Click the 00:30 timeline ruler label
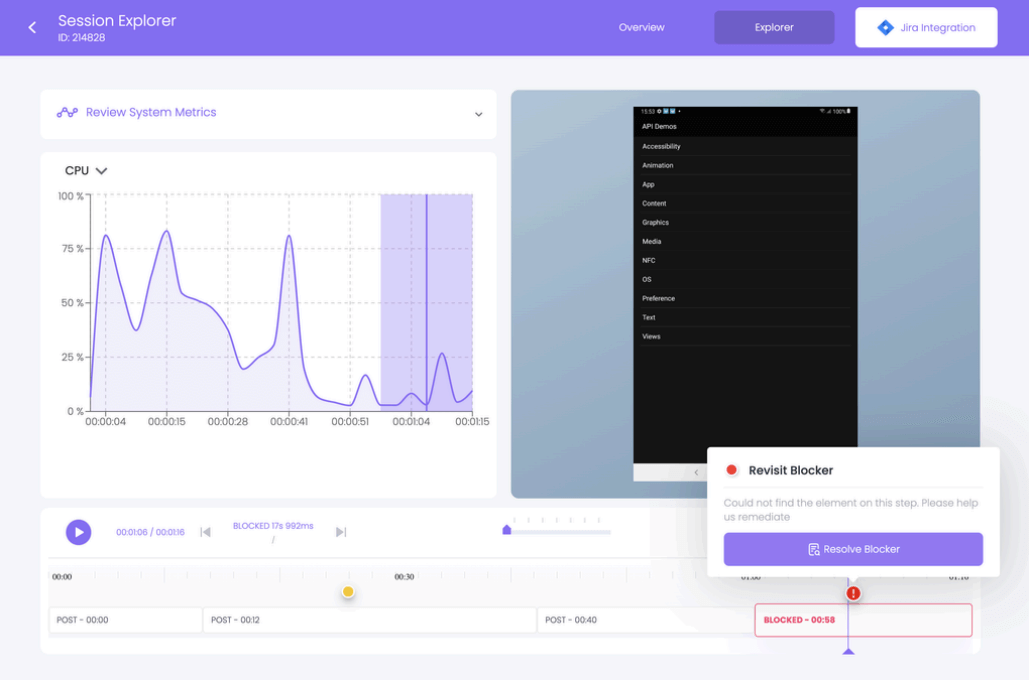 [x=404, y=576]
